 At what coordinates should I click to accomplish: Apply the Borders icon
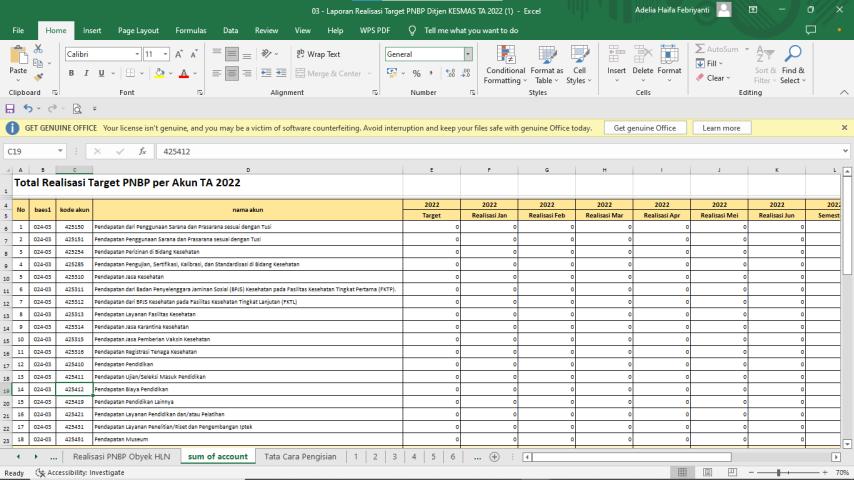(x=130, y=73)
